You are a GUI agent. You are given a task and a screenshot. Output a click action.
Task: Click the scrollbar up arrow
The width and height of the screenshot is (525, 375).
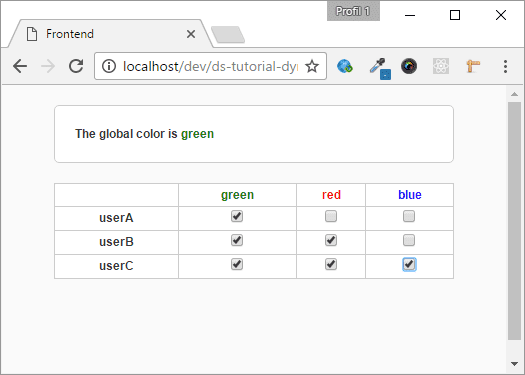[x=515, y=94]
